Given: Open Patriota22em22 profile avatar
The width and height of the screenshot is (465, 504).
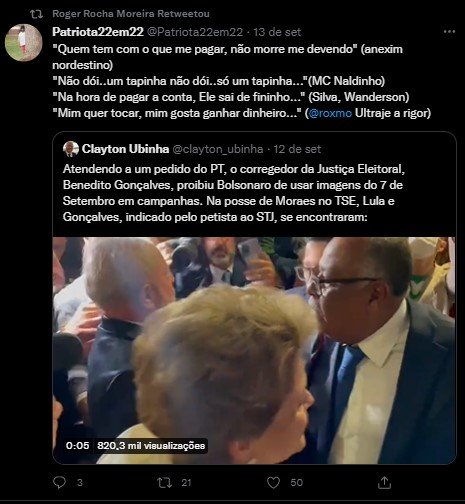Looking at the screenshot, I should click(x=24, y=43).
